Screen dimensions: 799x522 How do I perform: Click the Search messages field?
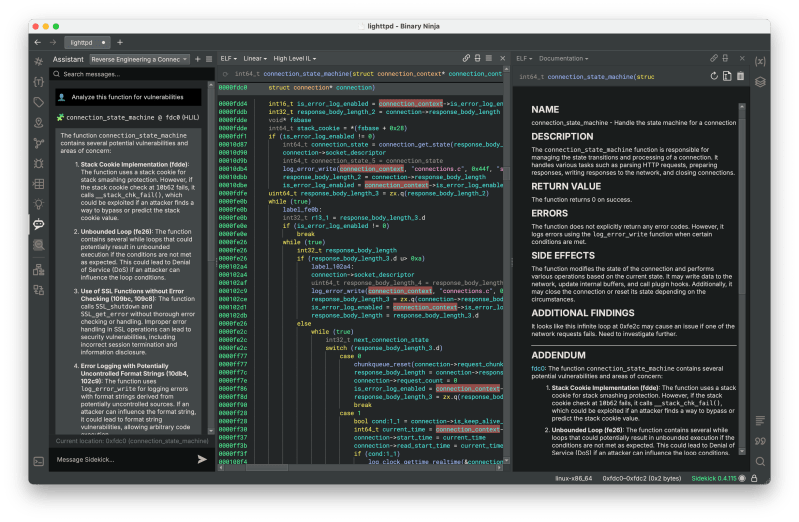click(132, 74)
